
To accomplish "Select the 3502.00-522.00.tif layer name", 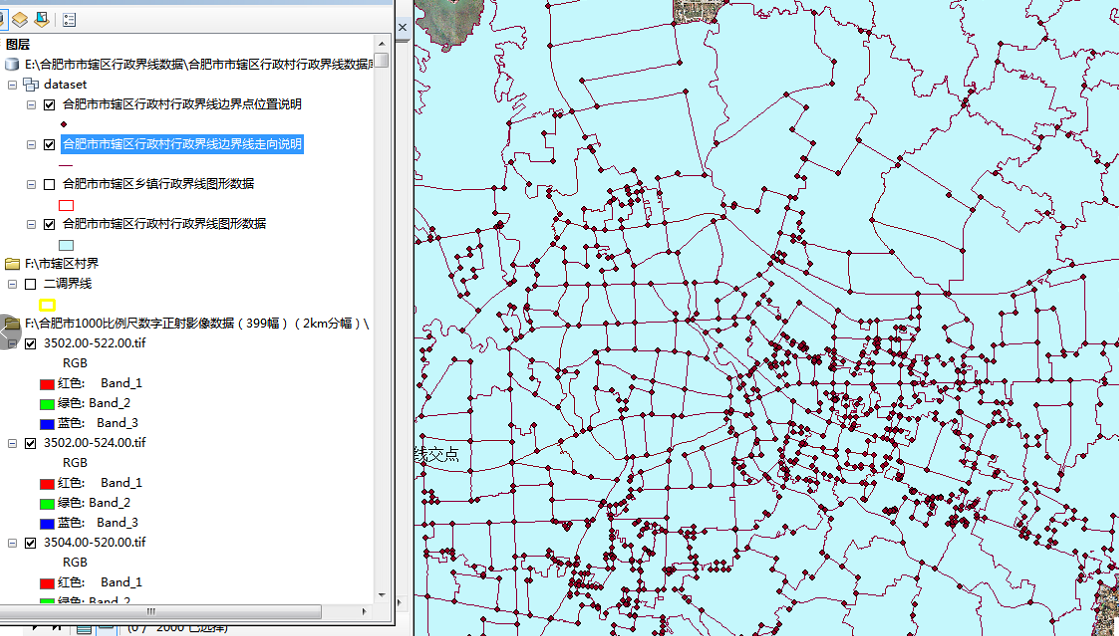I will [x=95, y=343].
